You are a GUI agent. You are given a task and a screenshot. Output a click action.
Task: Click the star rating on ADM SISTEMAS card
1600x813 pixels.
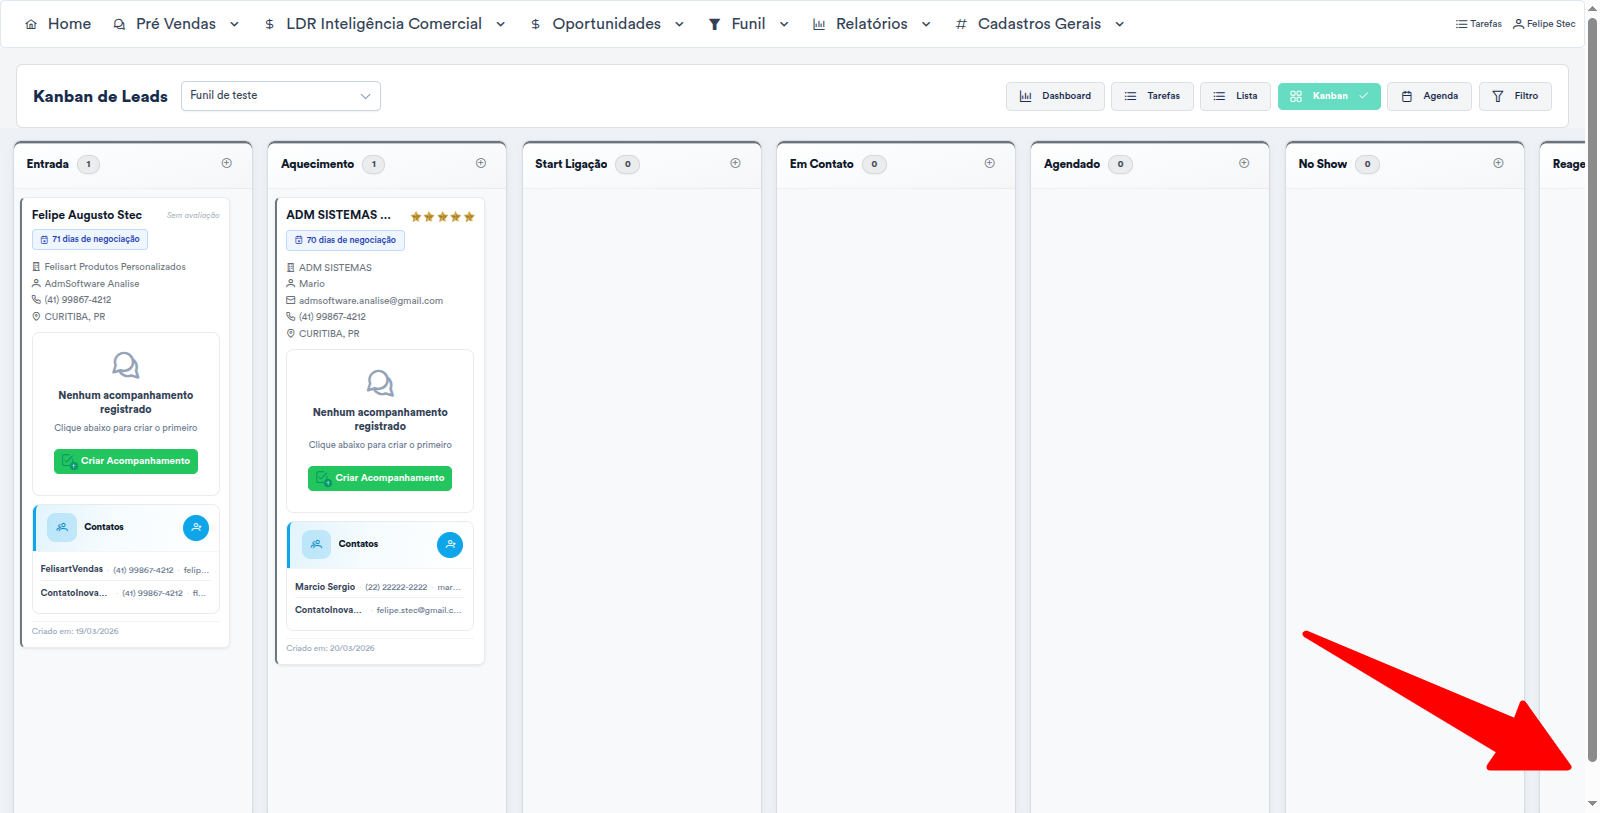pyautogui.click(x=442, y=216)
